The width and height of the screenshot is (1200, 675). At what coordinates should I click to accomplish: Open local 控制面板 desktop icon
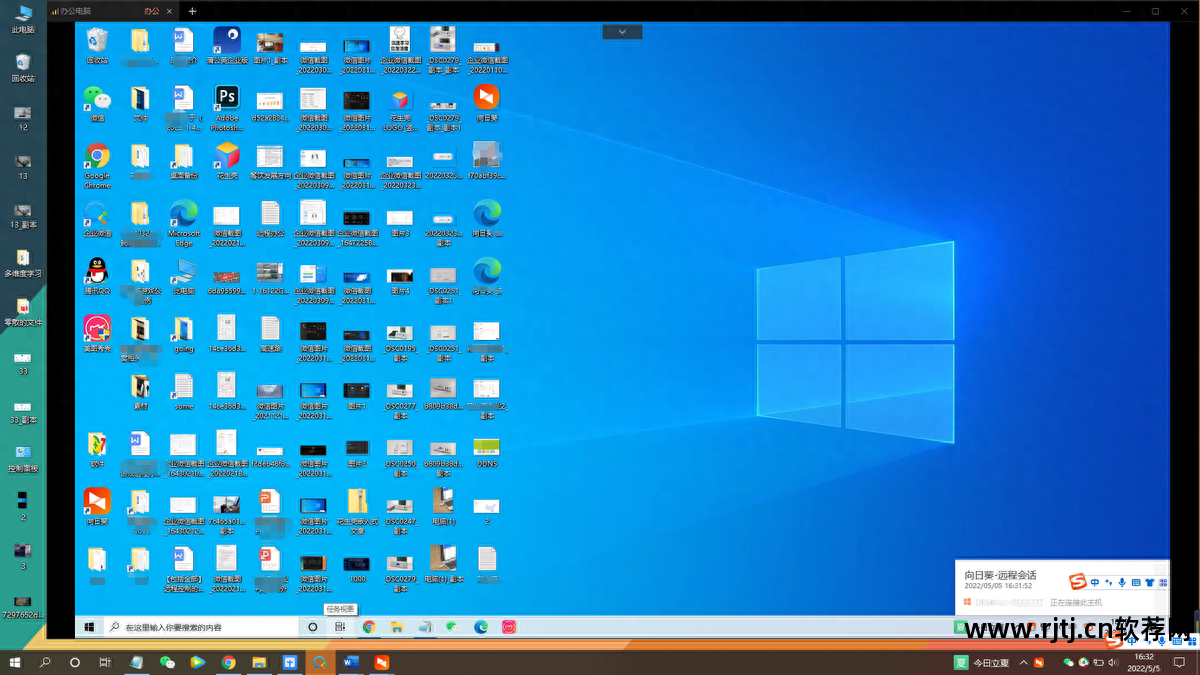click(23, 458)
